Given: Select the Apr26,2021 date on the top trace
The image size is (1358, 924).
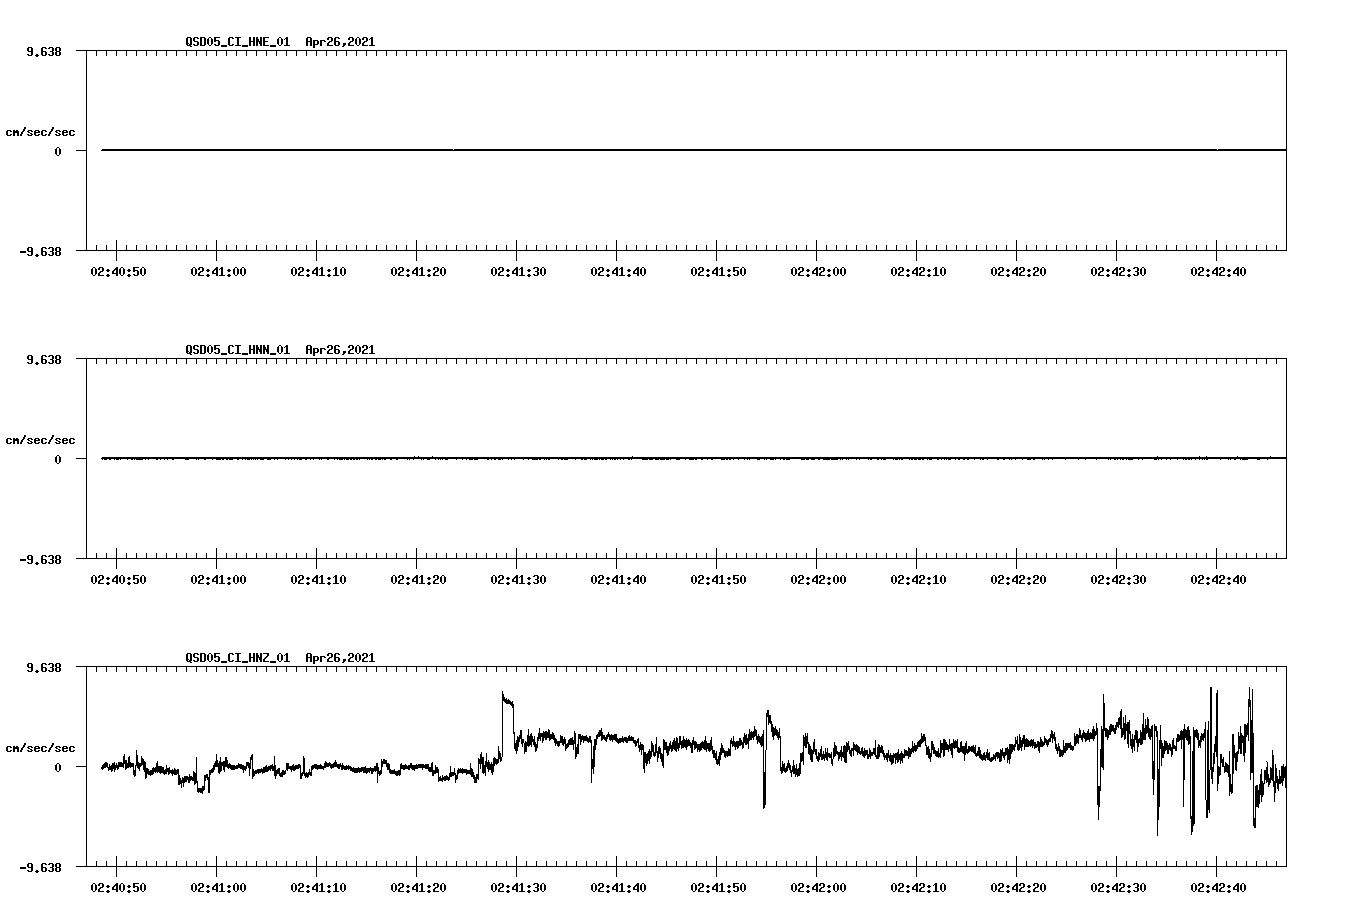Looking at the screenshot, I should tap(339, 43).
